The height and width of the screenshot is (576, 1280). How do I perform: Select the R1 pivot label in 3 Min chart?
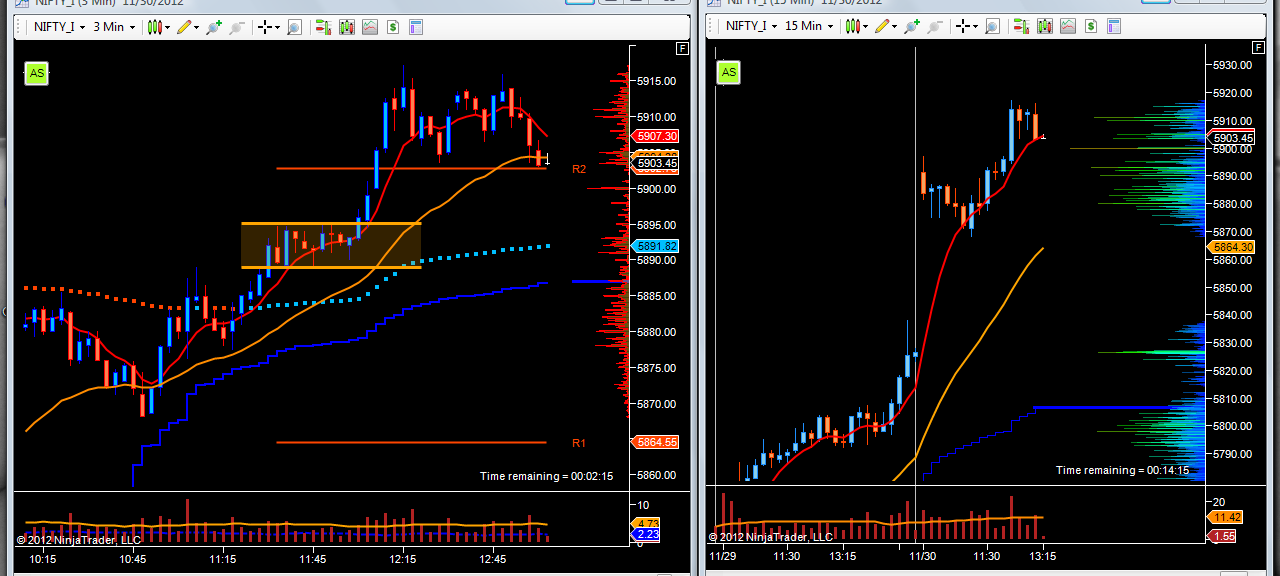coord(579,443)
